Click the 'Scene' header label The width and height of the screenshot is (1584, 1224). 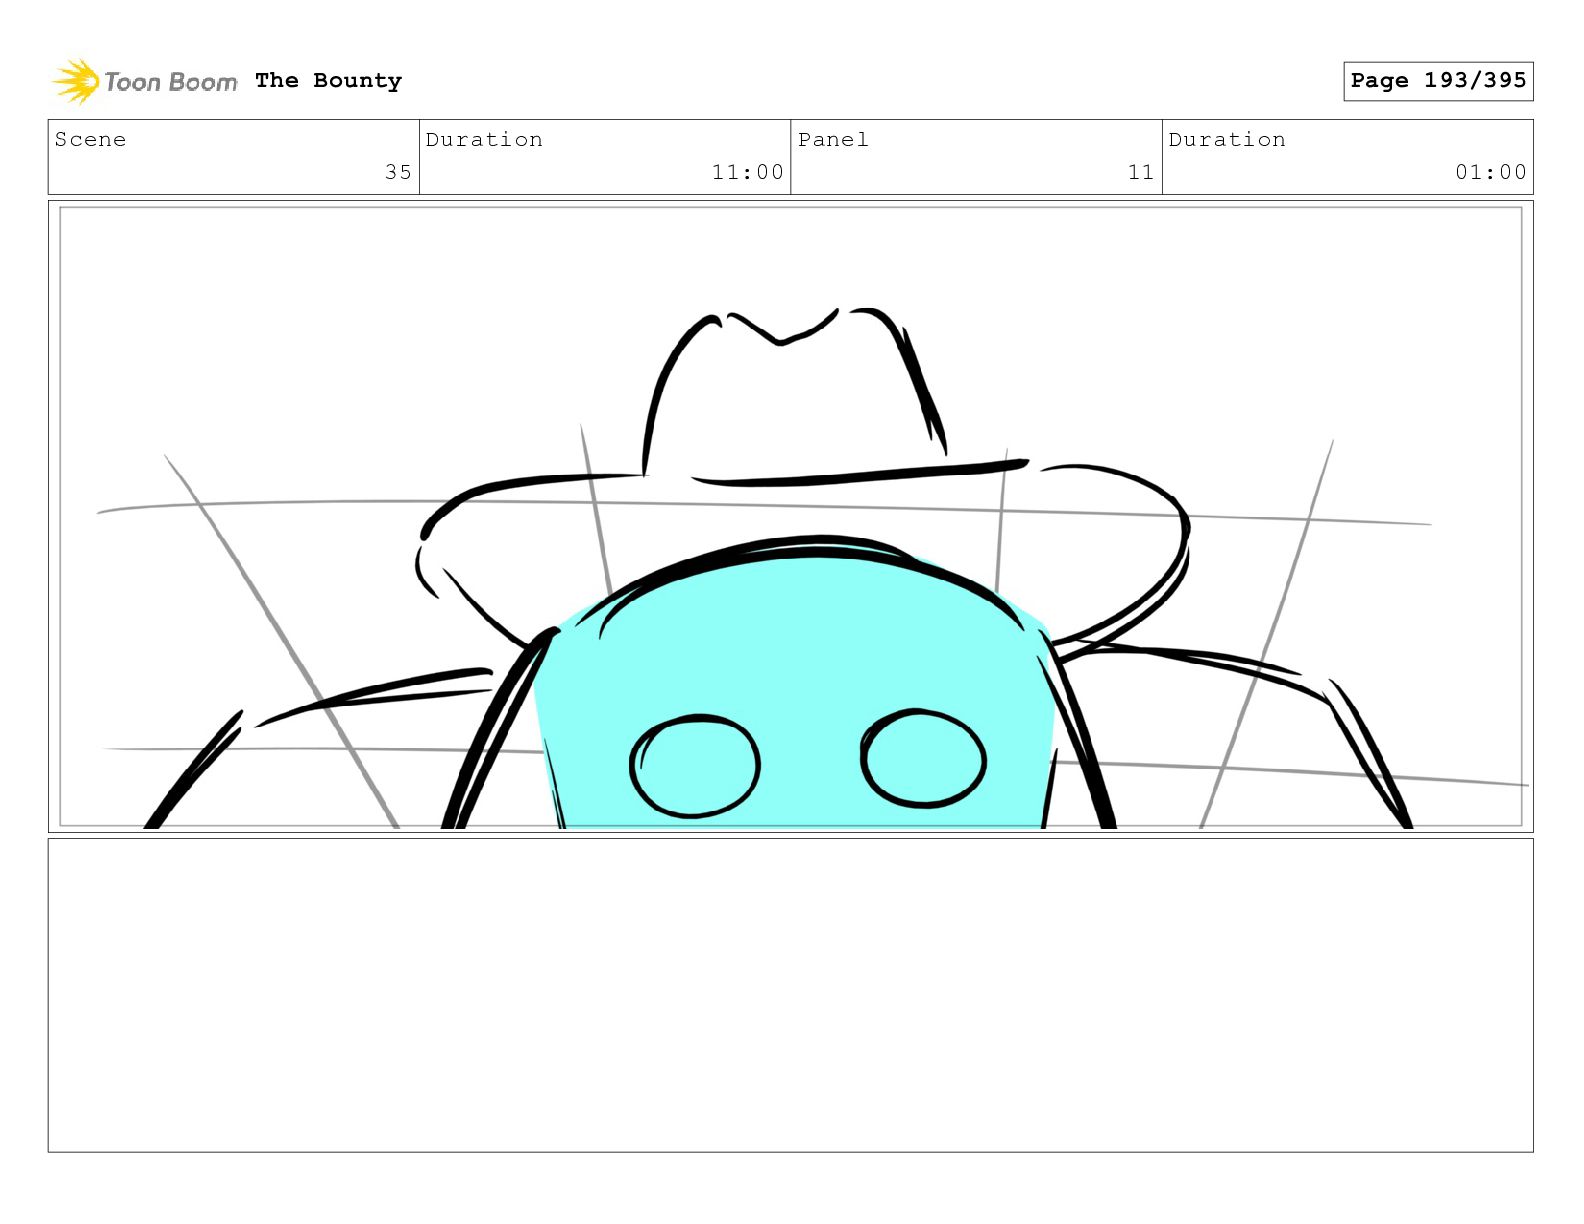click(x=91, y=139)
